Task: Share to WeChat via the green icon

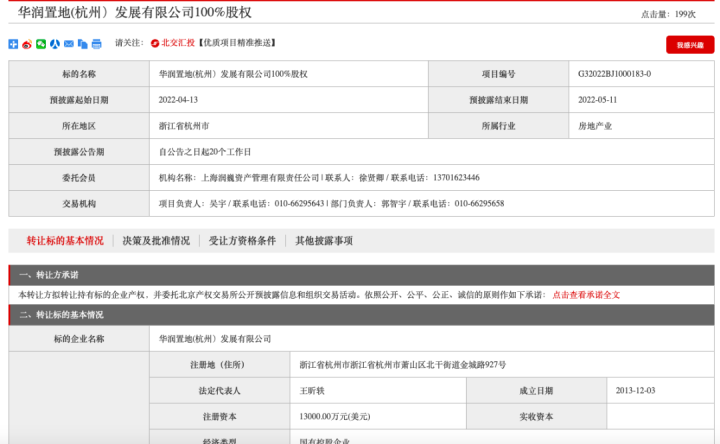Action: tap(41, 44)
